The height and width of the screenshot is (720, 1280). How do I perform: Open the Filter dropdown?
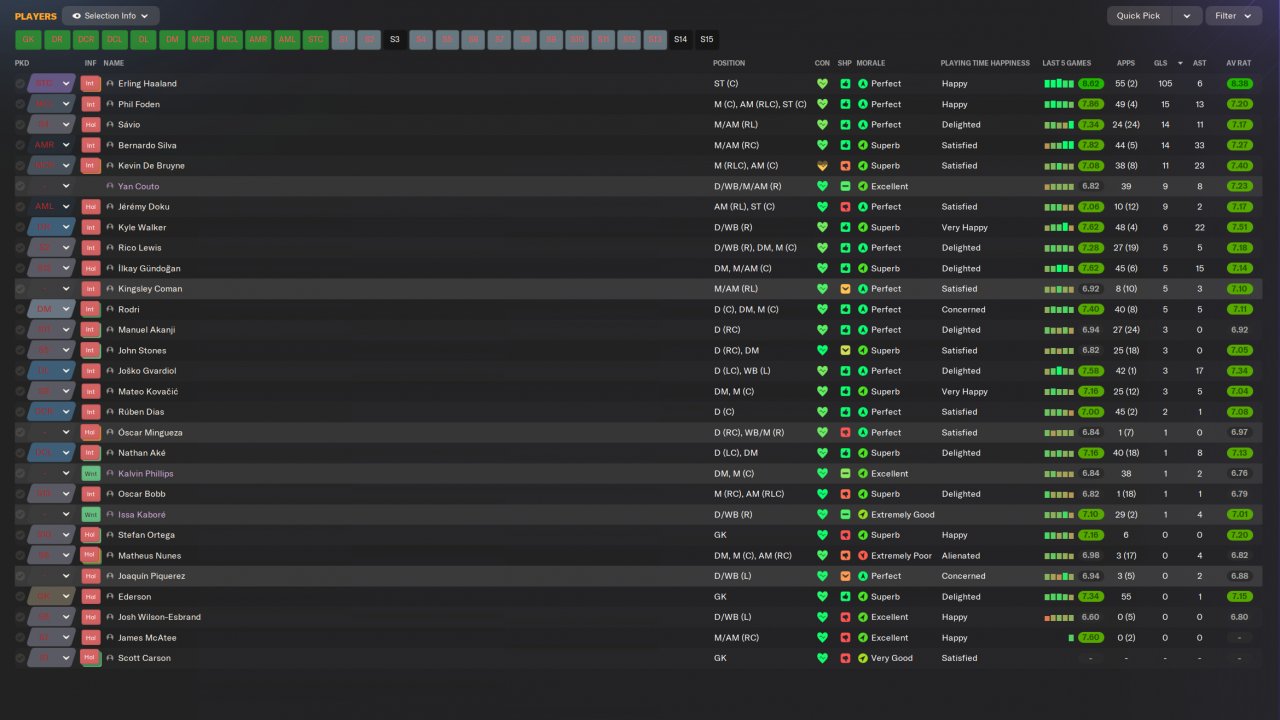(x=1234, y=16)
